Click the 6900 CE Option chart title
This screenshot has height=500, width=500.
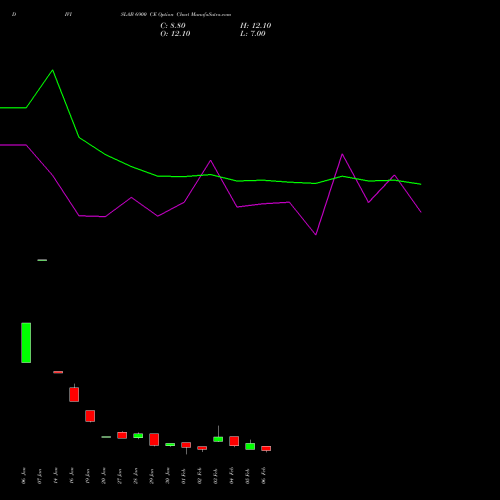pos(176,15)
